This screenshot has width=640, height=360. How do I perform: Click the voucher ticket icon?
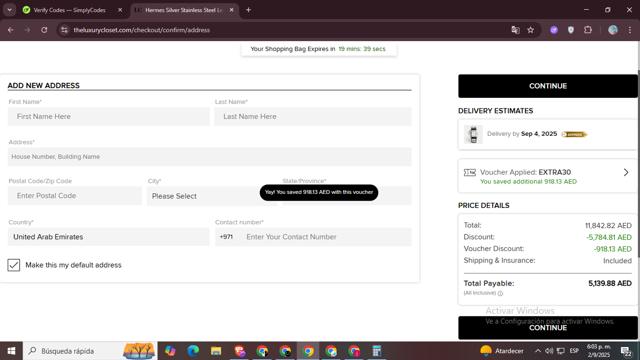click(x=470, y=172)
